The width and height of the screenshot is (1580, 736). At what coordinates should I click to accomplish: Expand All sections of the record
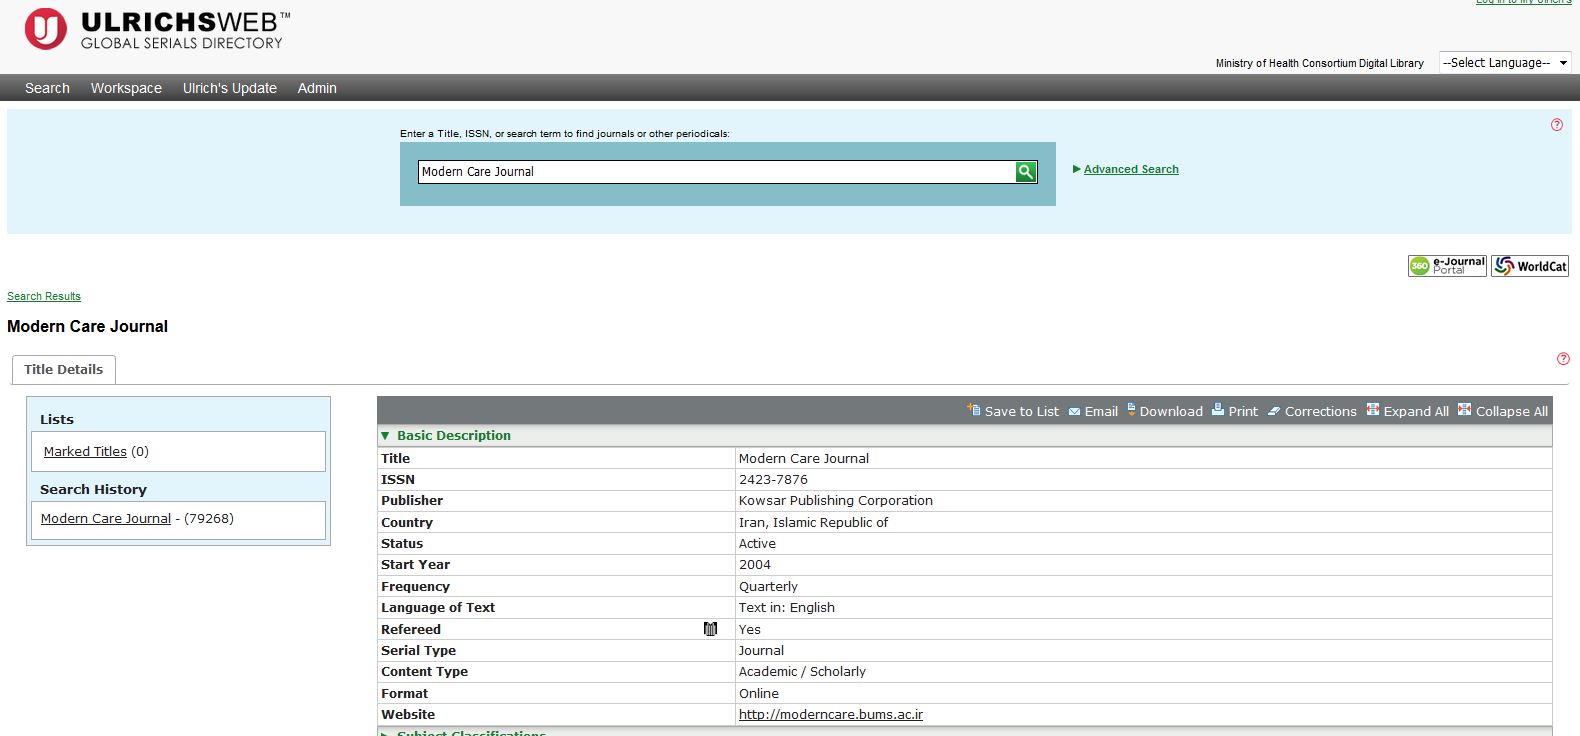click(x=1408, y=411)
